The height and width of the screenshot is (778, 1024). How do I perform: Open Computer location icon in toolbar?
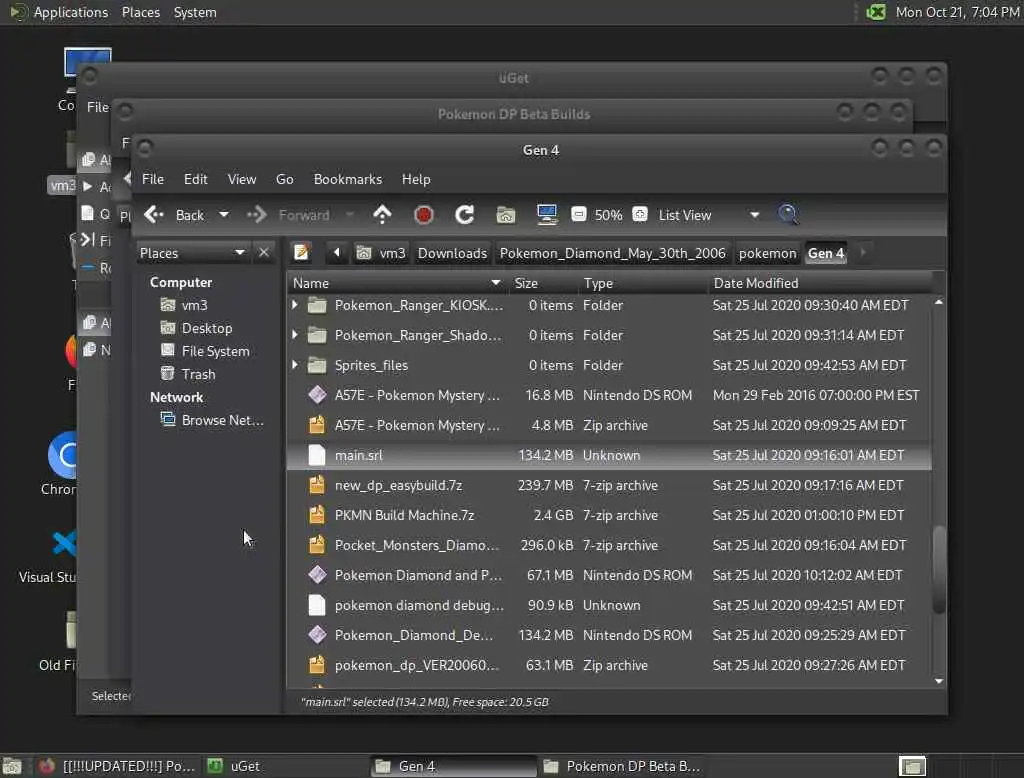[547, 215]
